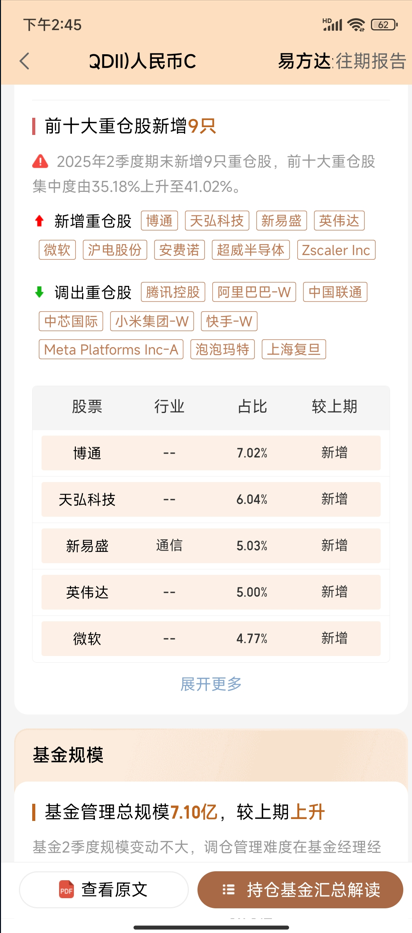Tap the PDF icon in 查看原文
This screenshot has width=412, height=933.
pos(66,890)
